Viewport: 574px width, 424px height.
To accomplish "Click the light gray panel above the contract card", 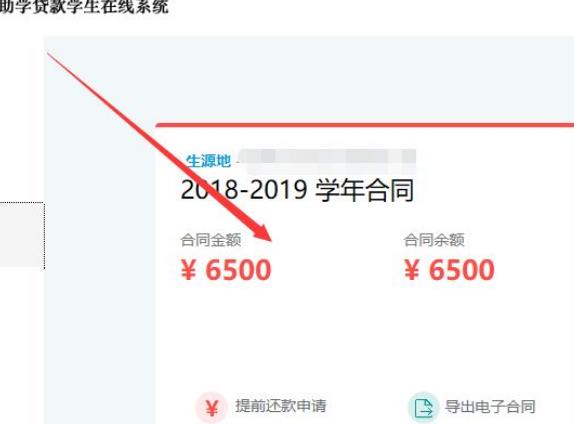I will [308, 79].
